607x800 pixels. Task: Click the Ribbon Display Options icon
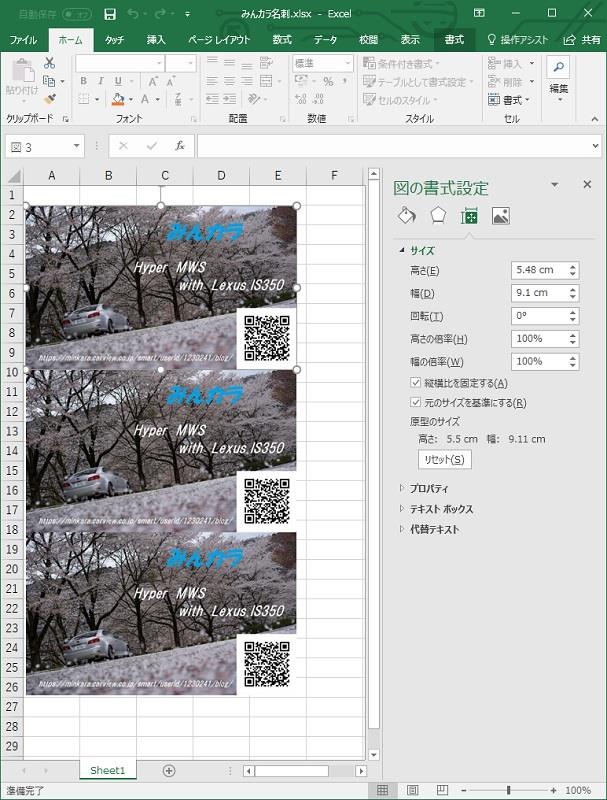point(479,13)
